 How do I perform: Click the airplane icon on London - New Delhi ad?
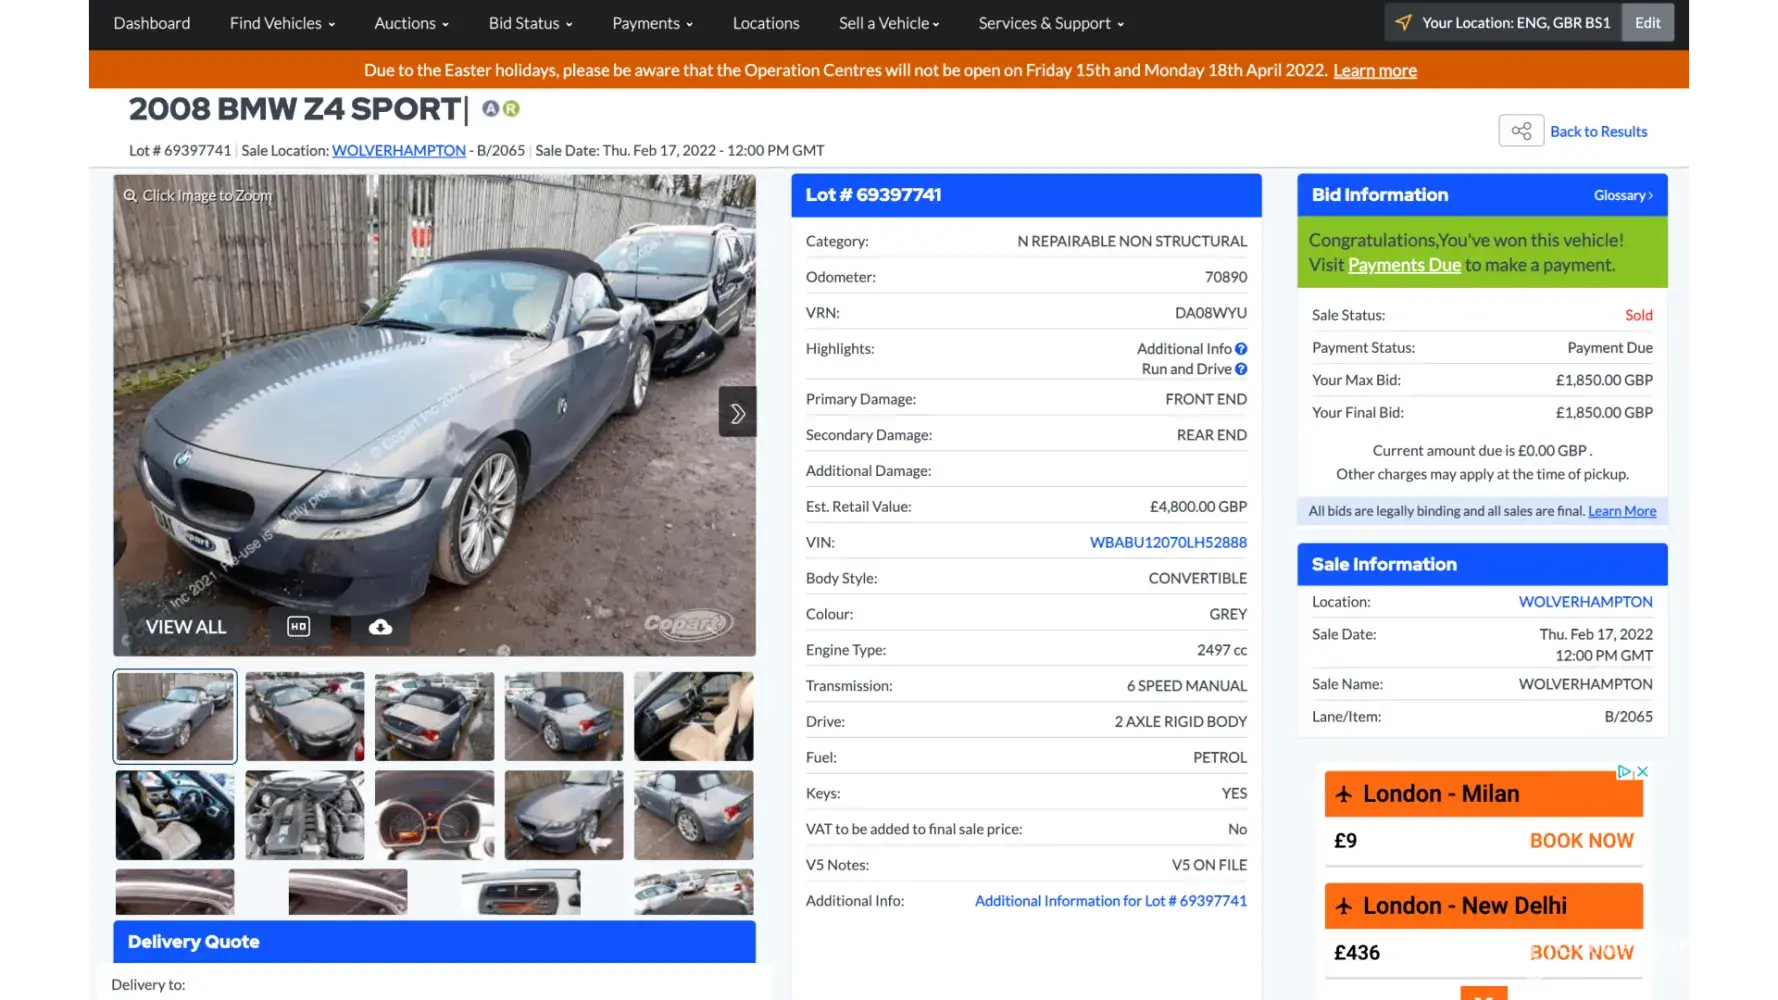click(1344, 906)
